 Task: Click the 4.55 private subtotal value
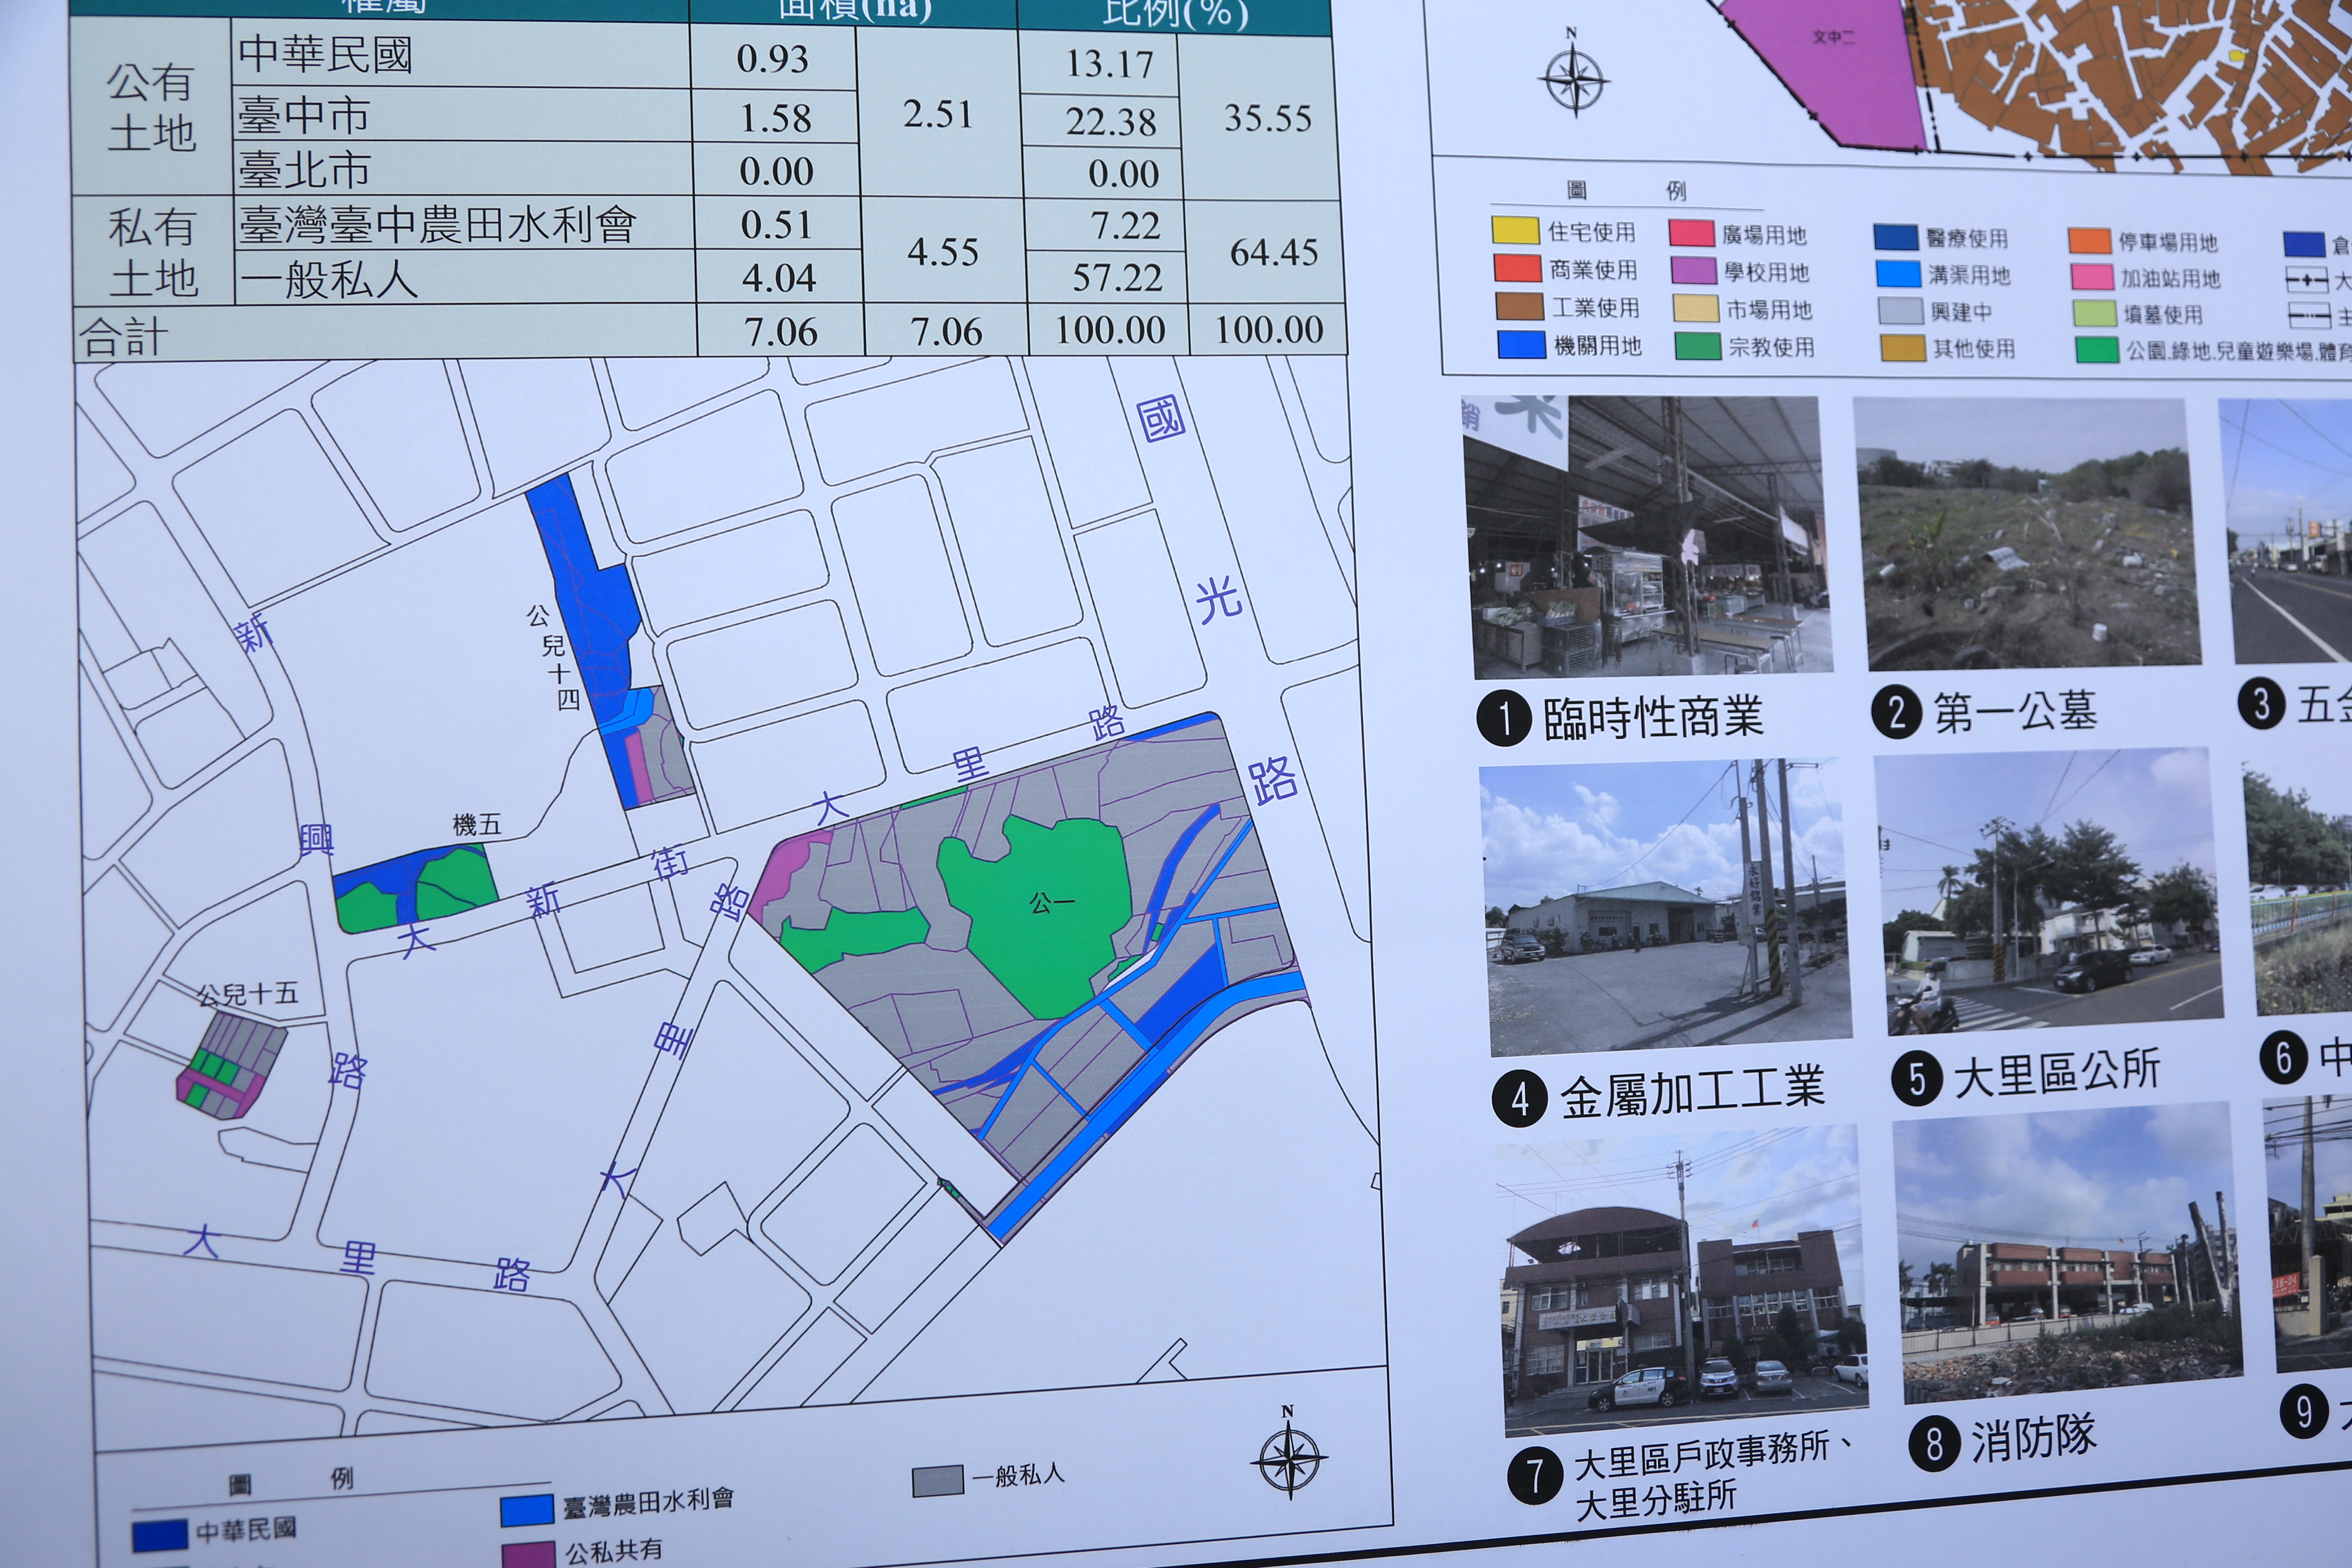click(943, 252)
